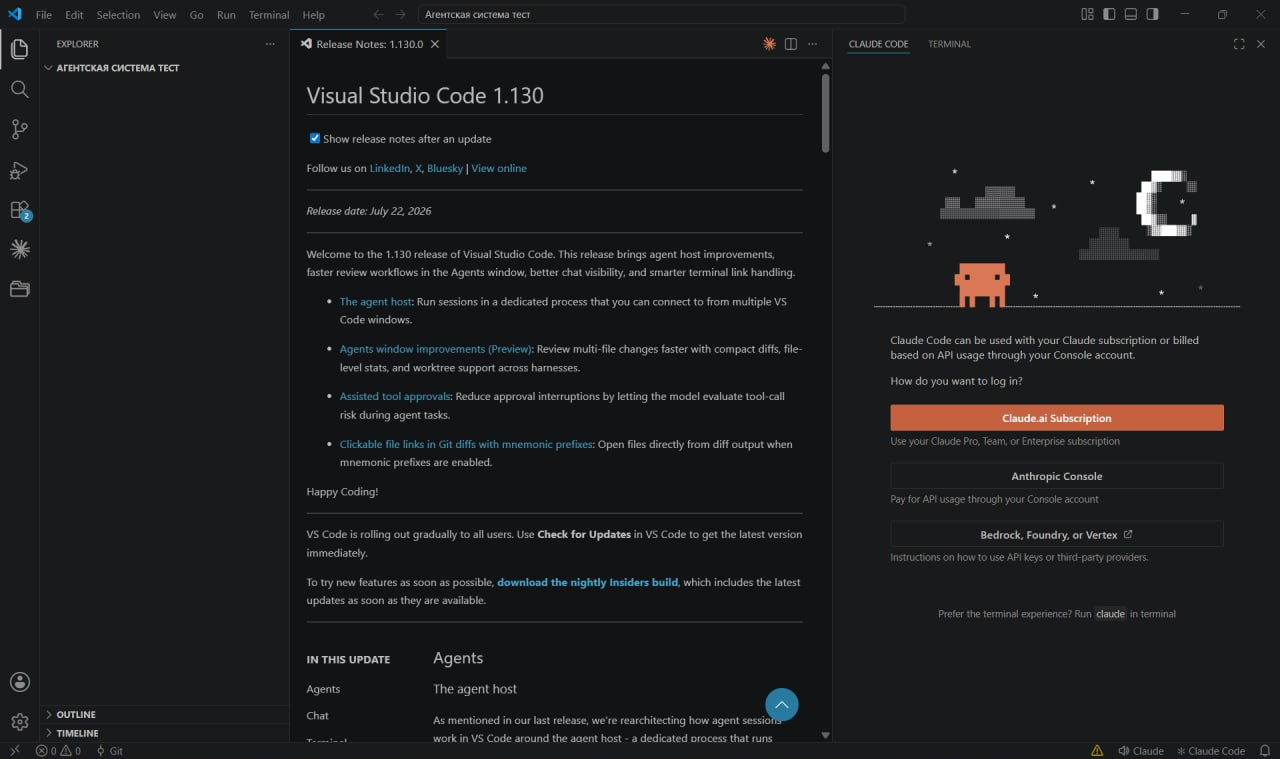Viewport: 1280px width, 759px height.
Task: Open the Explorer view in the activity bar
Action: (19, 49)
